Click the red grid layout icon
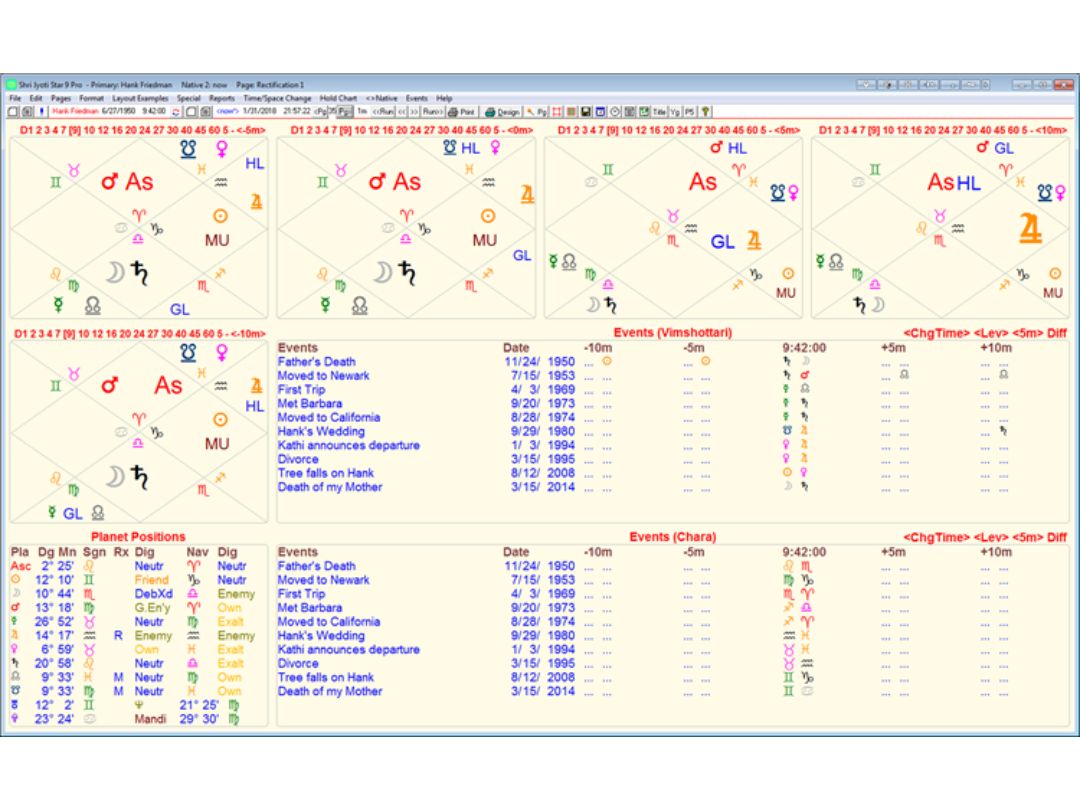 tap(557, 111)
